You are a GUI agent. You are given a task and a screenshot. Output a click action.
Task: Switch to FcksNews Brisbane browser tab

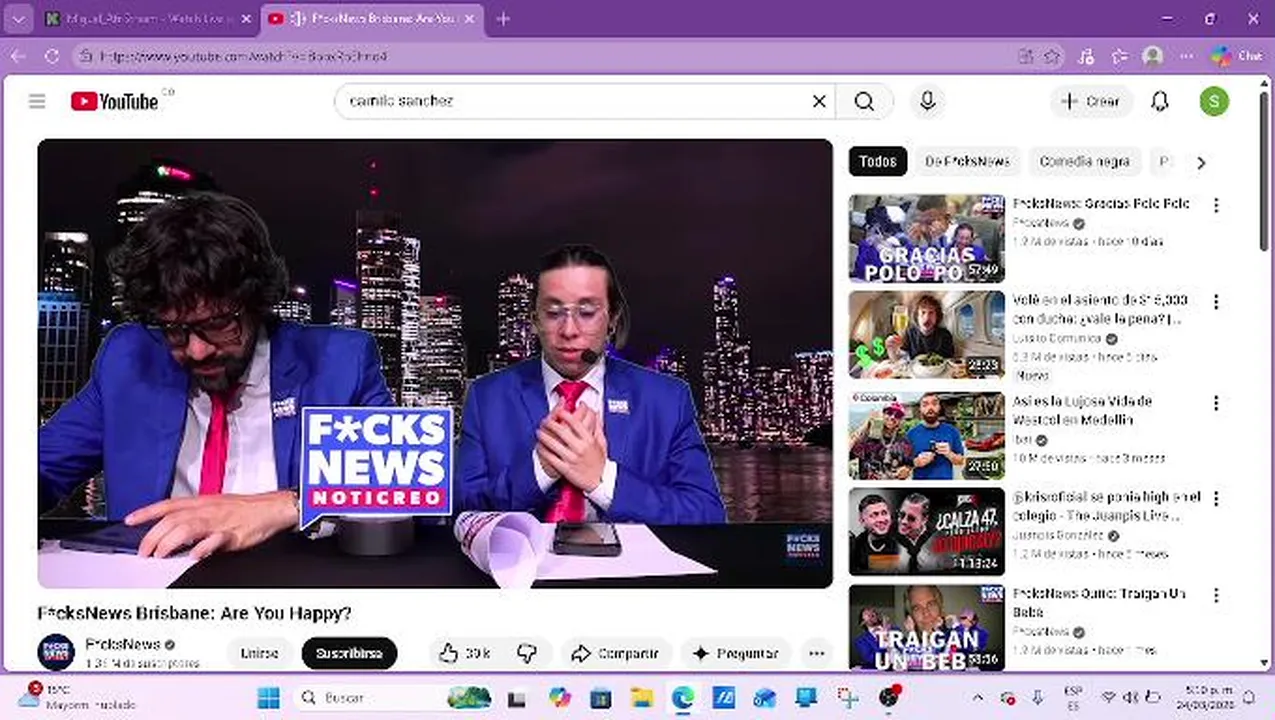(x=370, y=19)
